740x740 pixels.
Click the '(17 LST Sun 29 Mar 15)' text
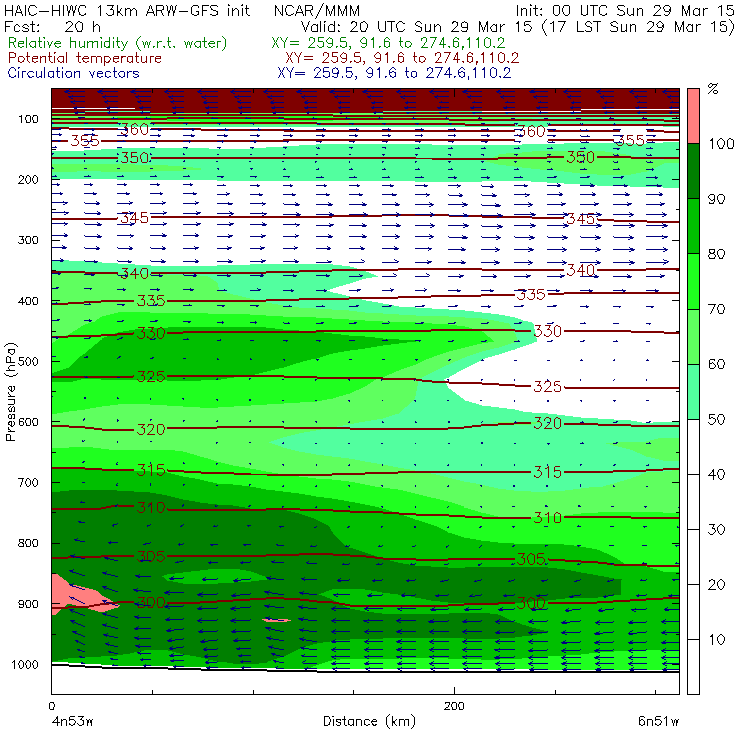coord(638,27)
